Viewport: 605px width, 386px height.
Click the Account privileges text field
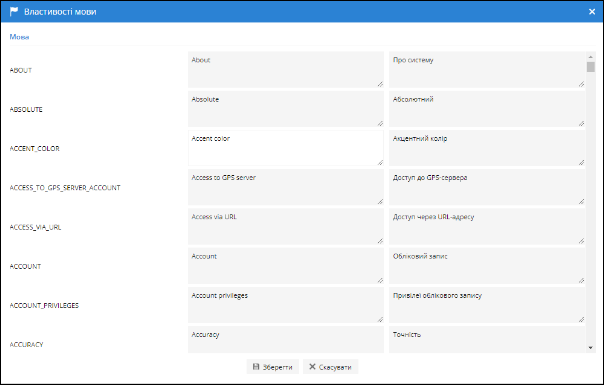click(x=286, y=305)
